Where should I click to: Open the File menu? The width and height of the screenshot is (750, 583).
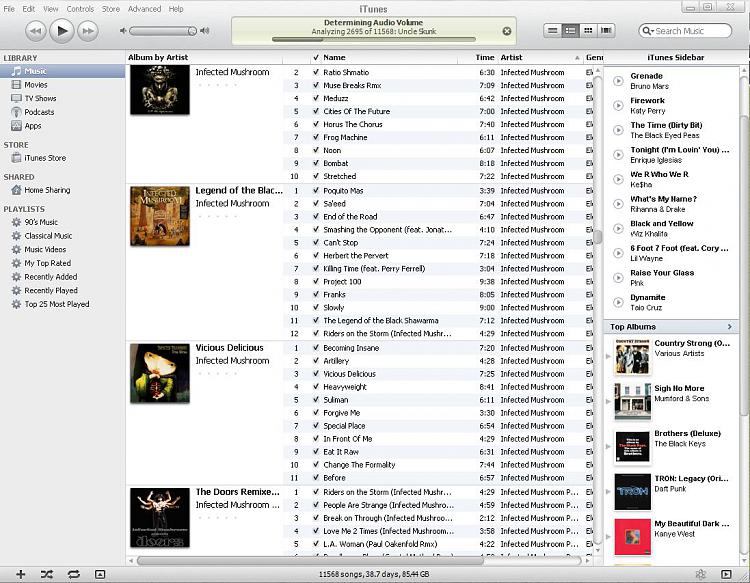pyautogui.click(x=9, y=9)
